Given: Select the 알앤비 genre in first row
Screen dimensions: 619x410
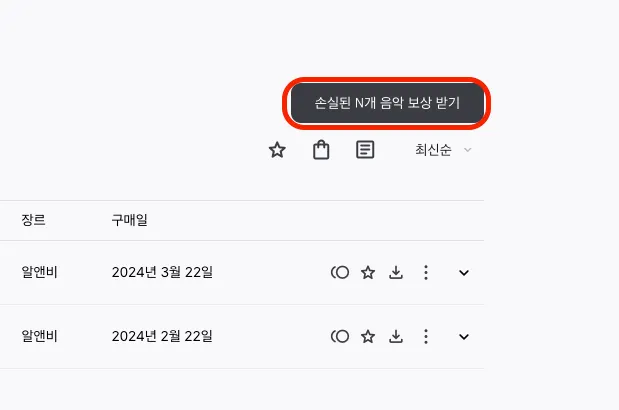Looking at the screenshot, I should coord(39,272).
